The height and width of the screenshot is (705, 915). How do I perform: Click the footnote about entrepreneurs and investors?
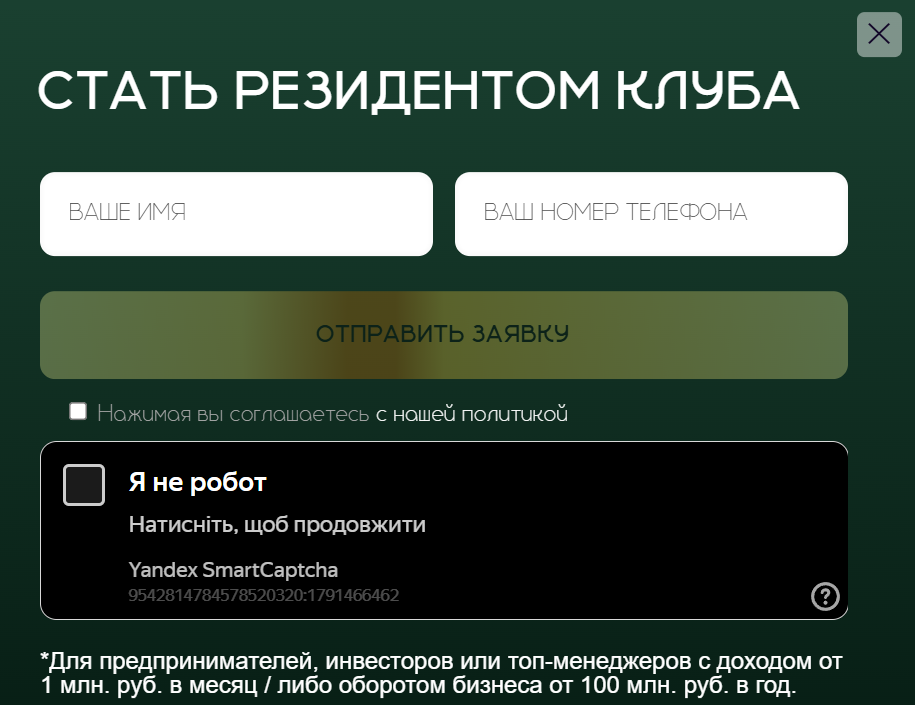pos(441,673)
